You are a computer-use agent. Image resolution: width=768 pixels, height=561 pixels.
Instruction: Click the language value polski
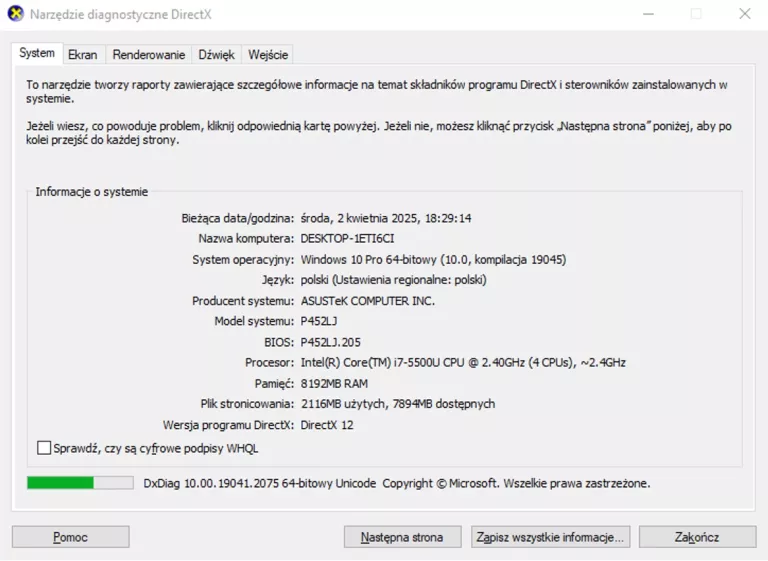click(x=394, y=280)
